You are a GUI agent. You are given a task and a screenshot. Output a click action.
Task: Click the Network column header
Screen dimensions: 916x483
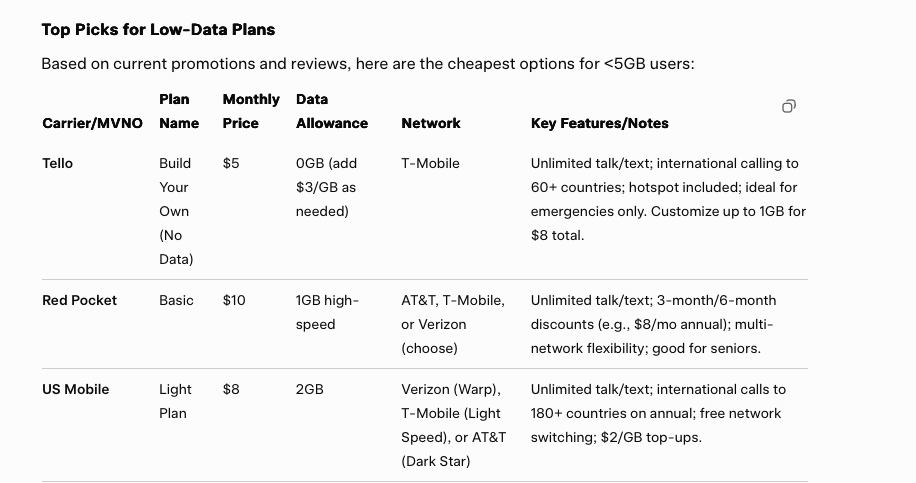(431, 123)
